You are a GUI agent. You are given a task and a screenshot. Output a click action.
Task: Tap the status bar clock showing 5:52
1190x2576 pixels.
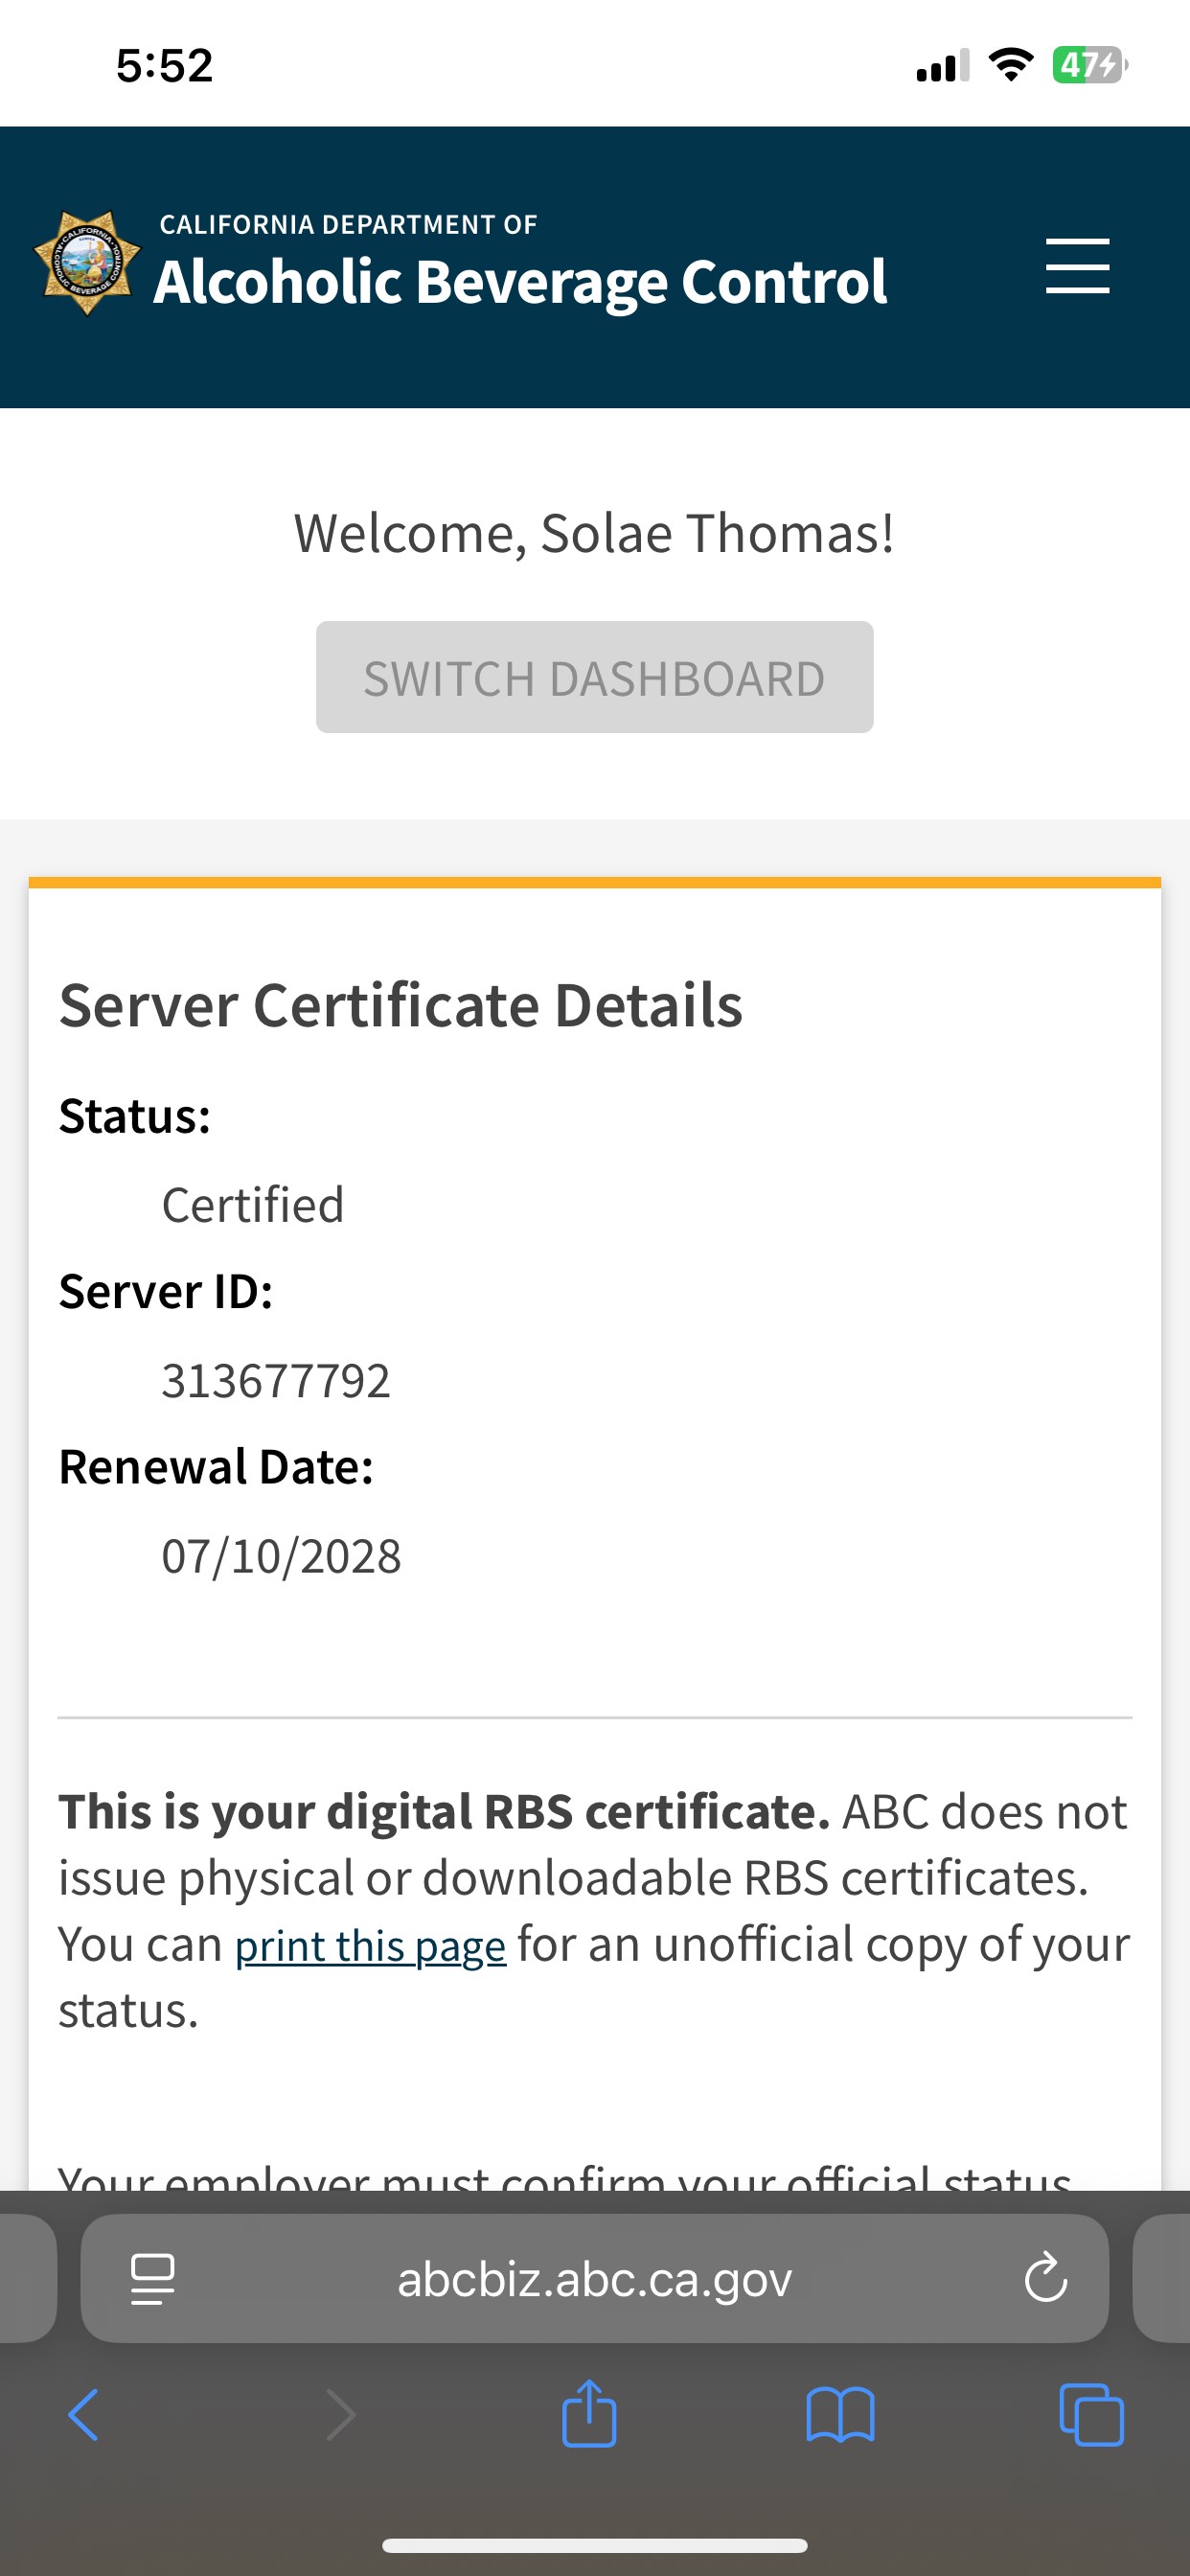(x=165, y=66)
